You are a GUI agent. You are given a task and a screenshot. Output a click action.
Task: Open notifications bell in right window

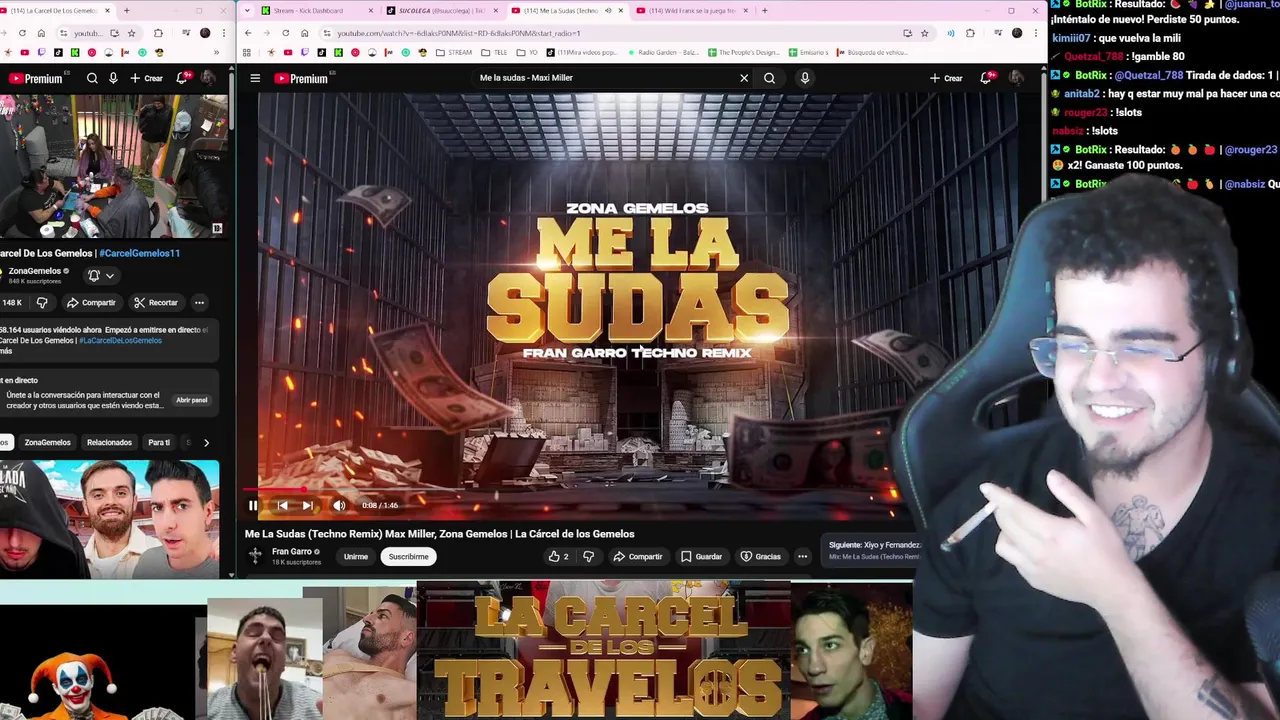click(986, 78)
